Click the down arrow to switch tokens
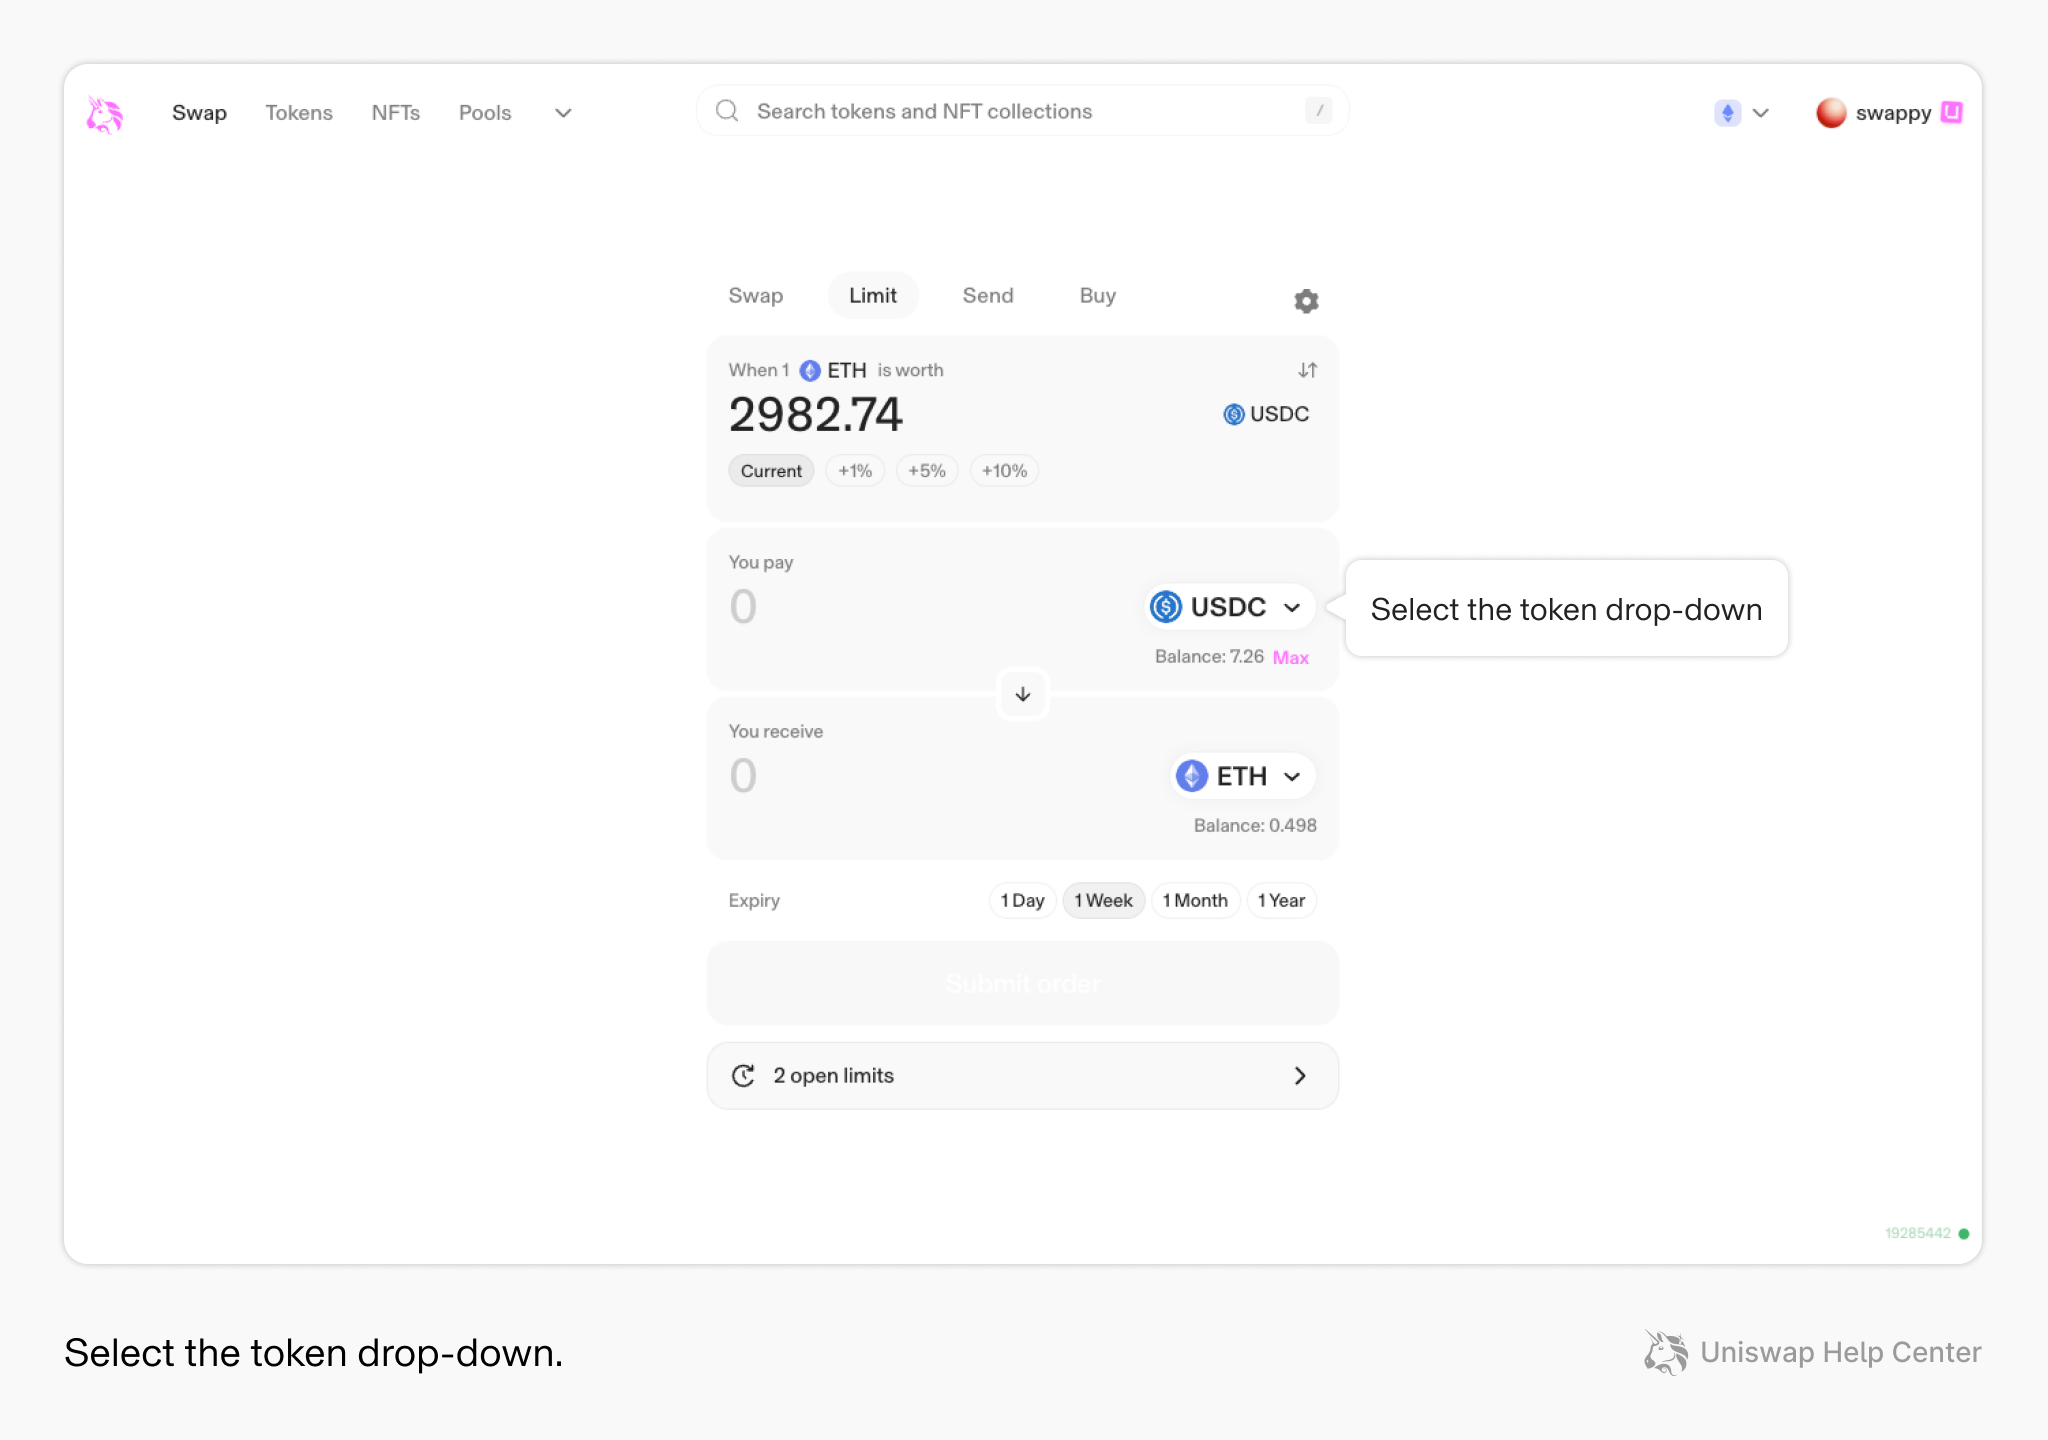2048x1440 pixels. (1022, 694)
